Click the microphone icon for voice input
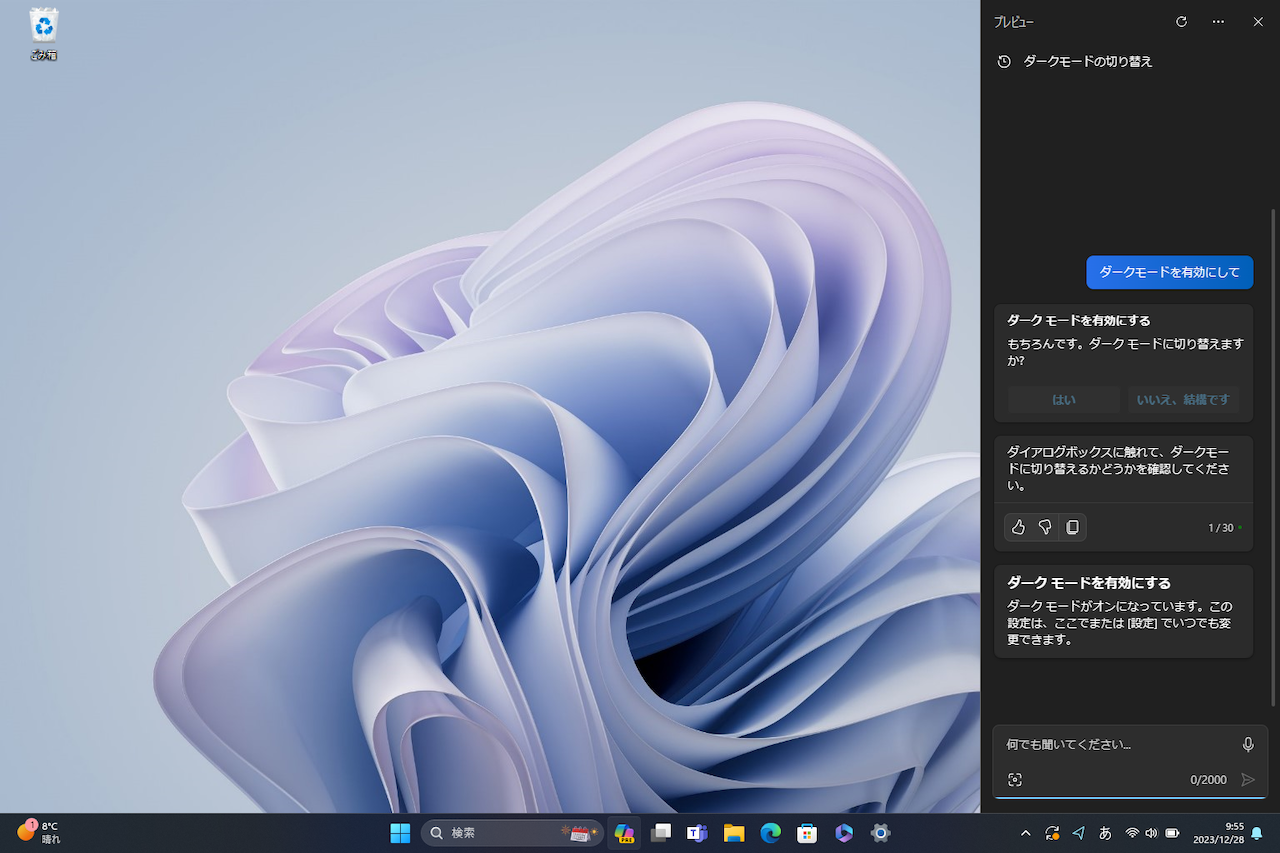Screen dimensions: 1280x853 1248,744
